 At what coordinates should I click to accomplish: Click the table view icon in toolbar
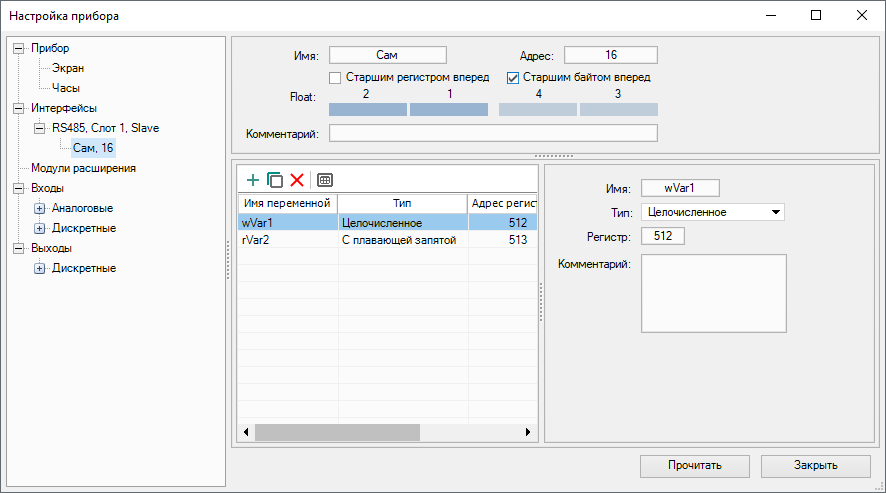pyautogui.click(x=324, y=180)
